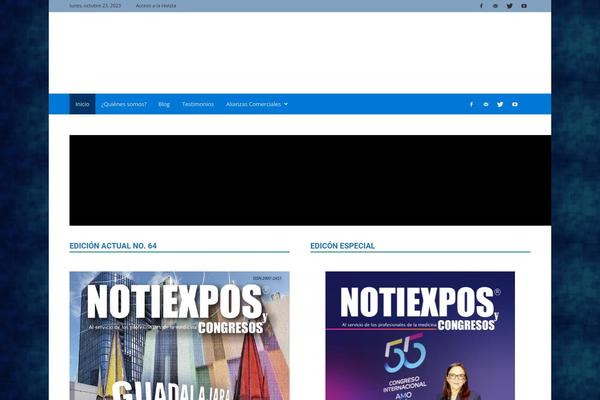Open Twitter icon in the blue navigation bar
Screen dimensions: 600x400
500,104
